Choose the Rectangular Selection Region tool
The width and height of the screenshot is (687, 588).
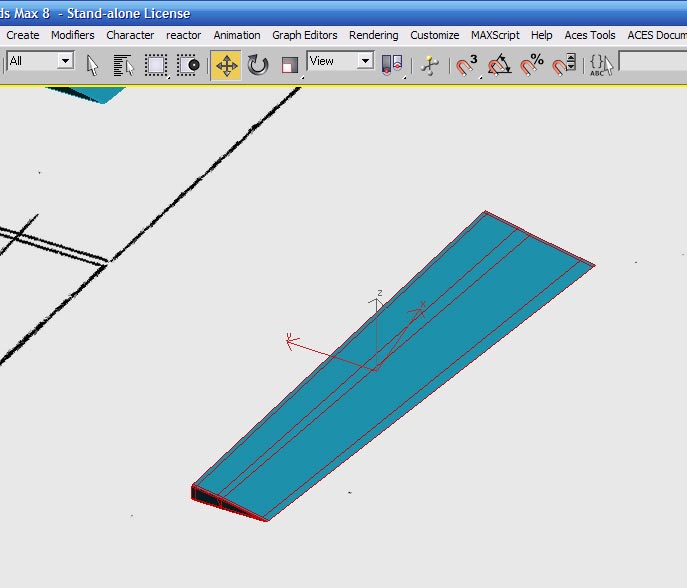click(156, 65)
